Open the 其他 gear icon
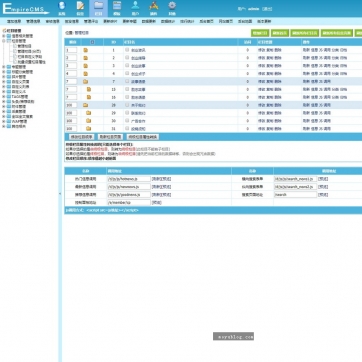Screen dimensions: 362x362 pos(172,8)
